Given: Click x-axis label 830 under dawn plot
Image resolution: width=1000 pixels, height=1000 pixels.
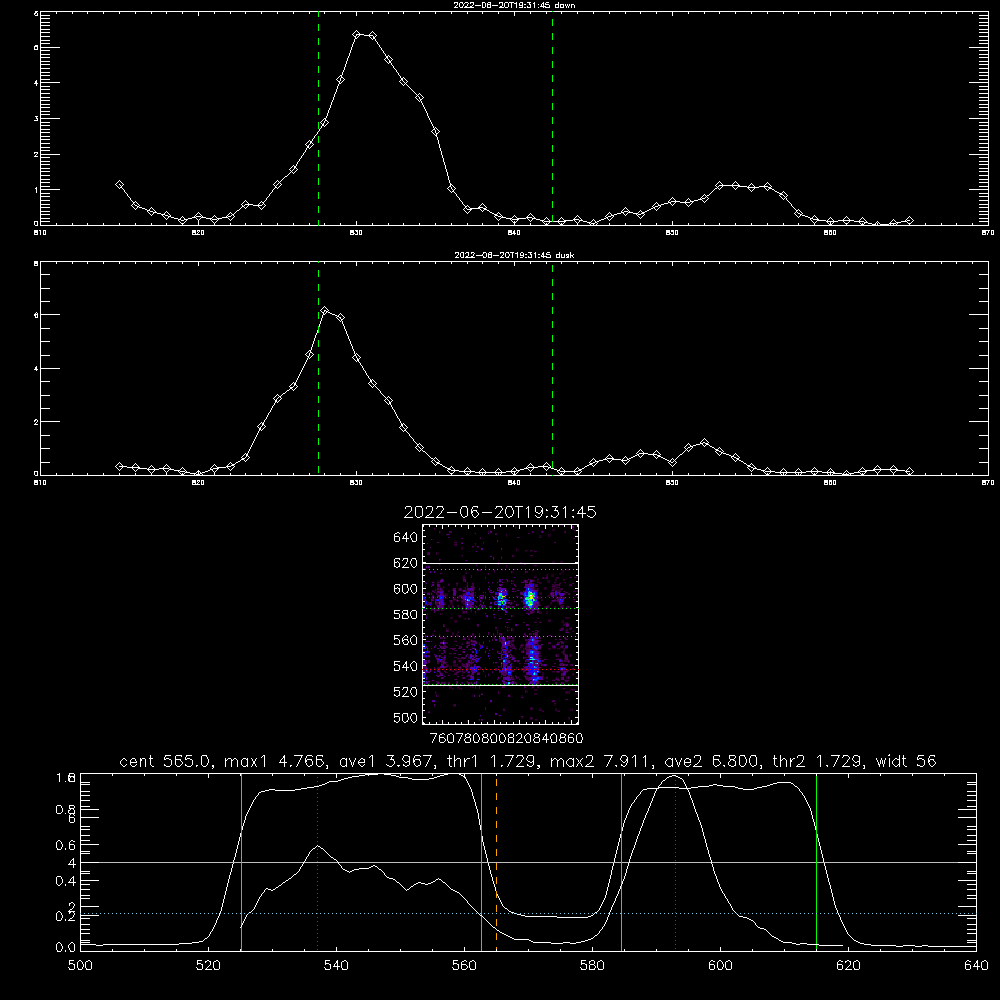Looking at the screenshot, I should (x=356, y=233).
